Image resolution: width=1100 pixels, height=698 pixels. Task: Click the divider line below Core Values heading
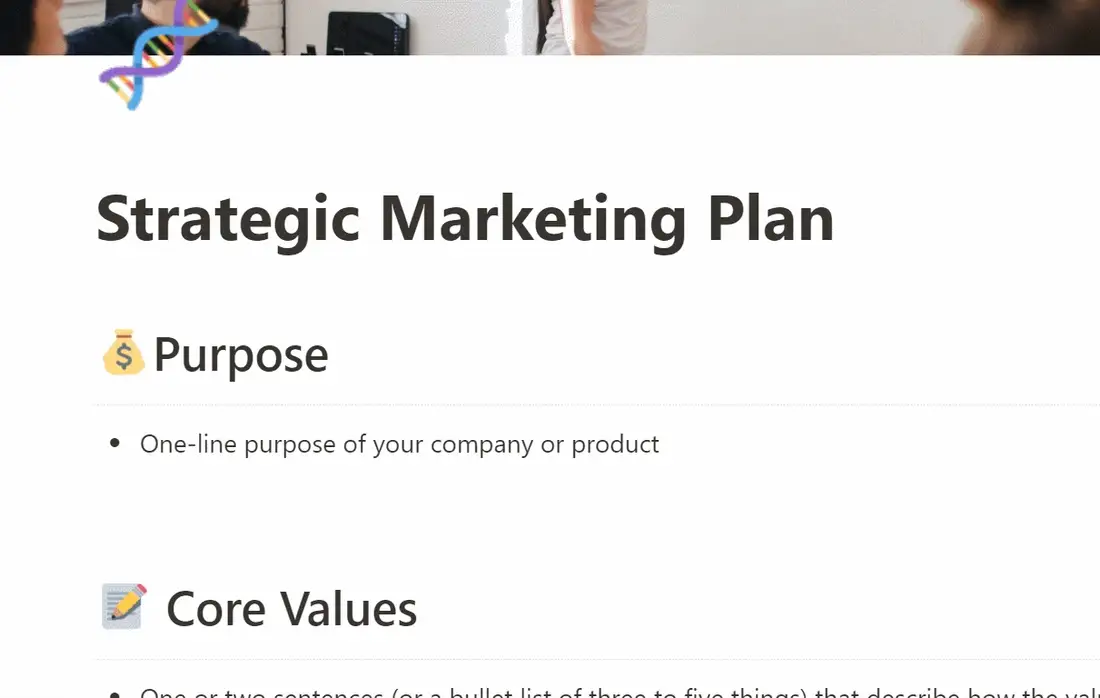click(x=598, y=659)
